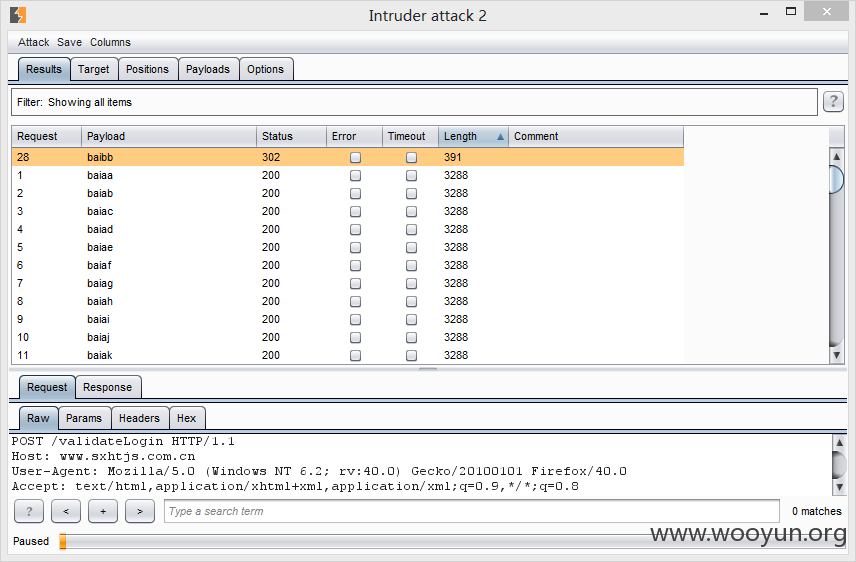The height and width of the screenshot is (562, 856).
Task: Open the Attack menu
Action: [33, 42]
